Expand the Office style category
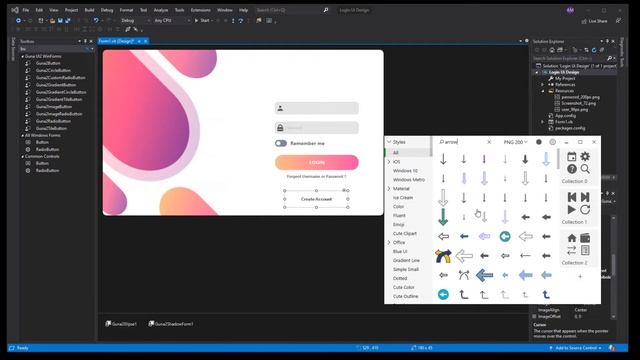The width and height of the screenshot is (640, 360). 389,242
